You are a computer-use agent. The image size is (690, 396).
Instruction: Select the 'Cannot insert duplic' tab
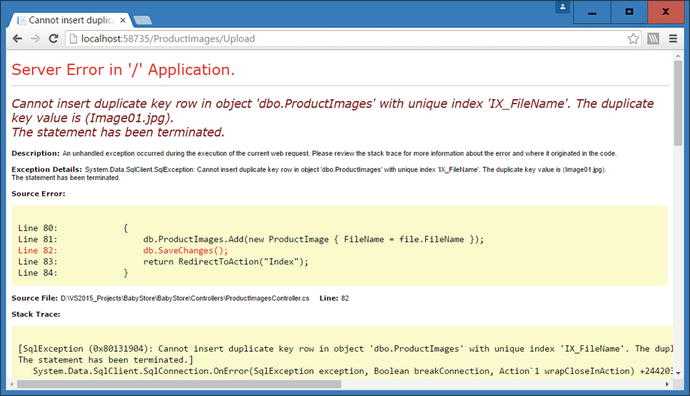click(x=70, y=20)
